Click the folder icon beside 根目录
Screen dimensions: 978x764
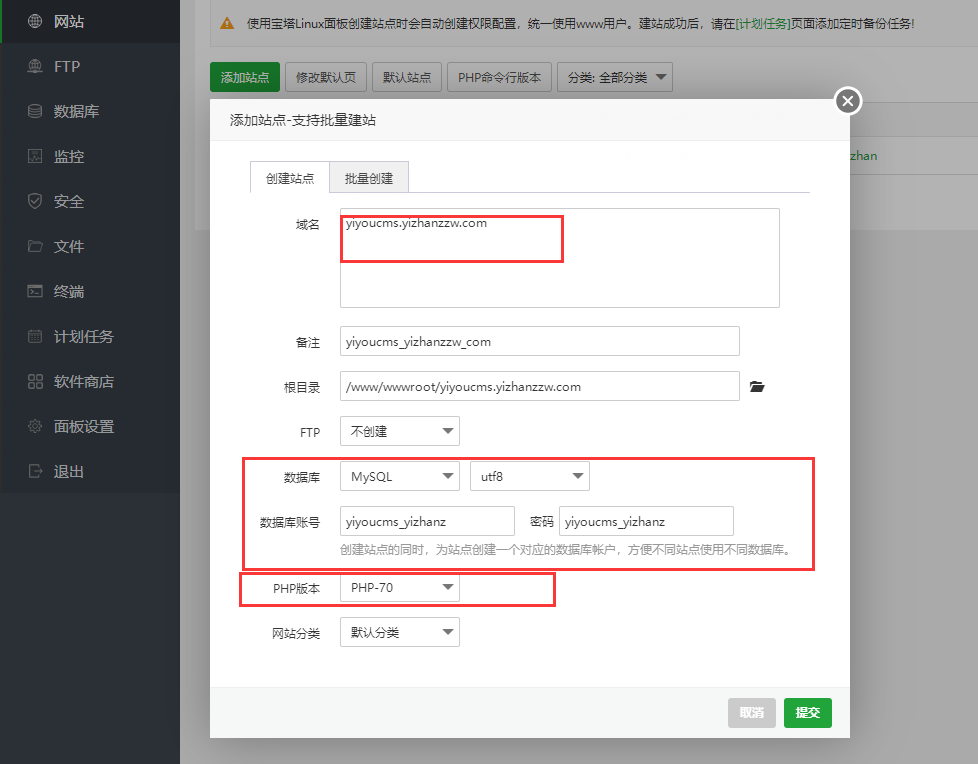tap(757, 386)
